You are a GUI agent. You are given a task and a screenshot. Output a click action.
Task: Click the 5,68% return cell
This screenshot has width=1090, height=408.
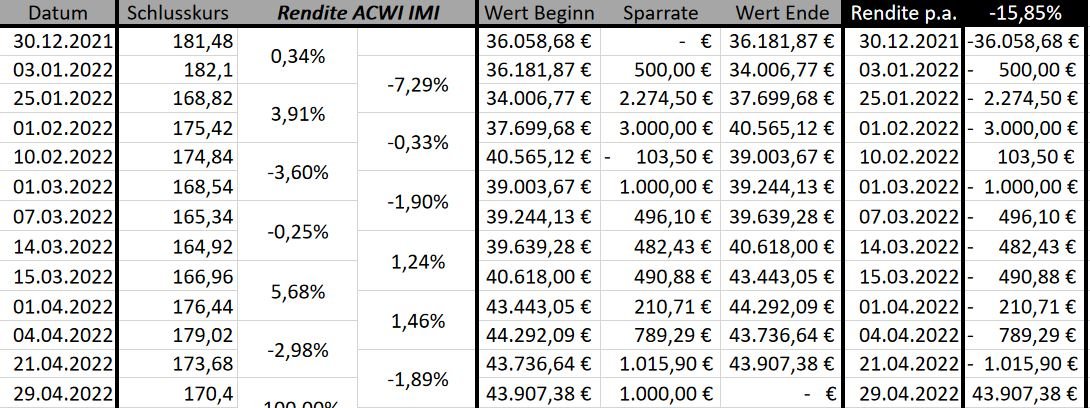298,293
